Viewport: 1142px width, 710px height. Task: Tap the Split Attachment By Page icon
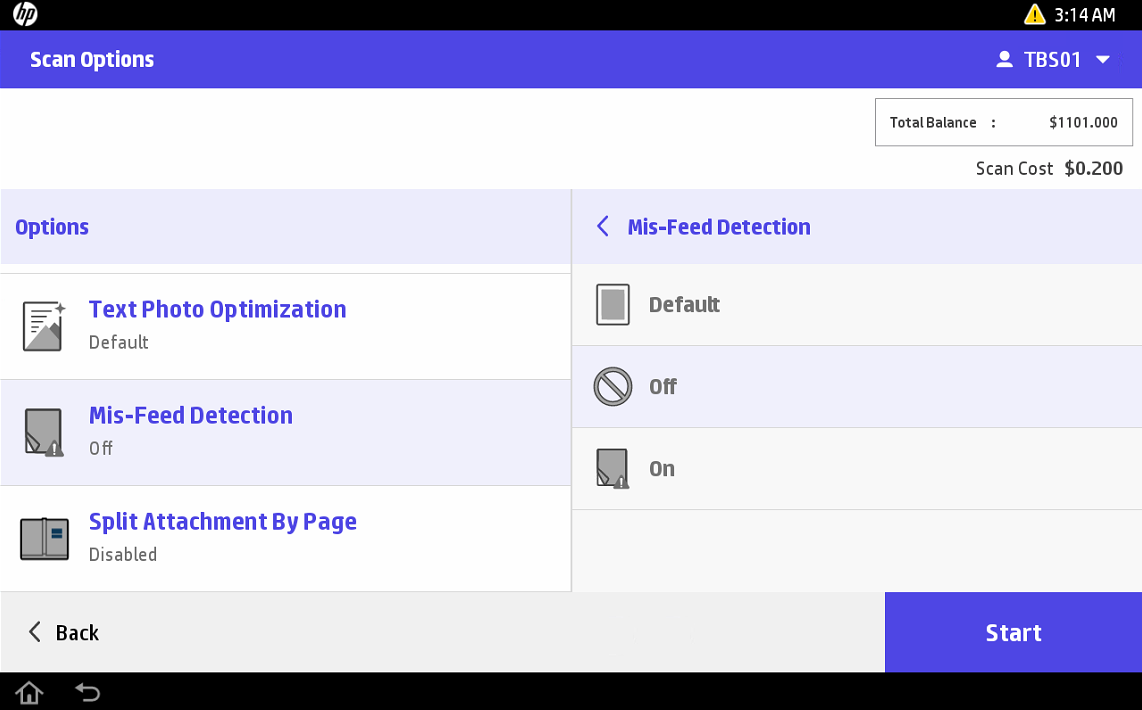44,538
